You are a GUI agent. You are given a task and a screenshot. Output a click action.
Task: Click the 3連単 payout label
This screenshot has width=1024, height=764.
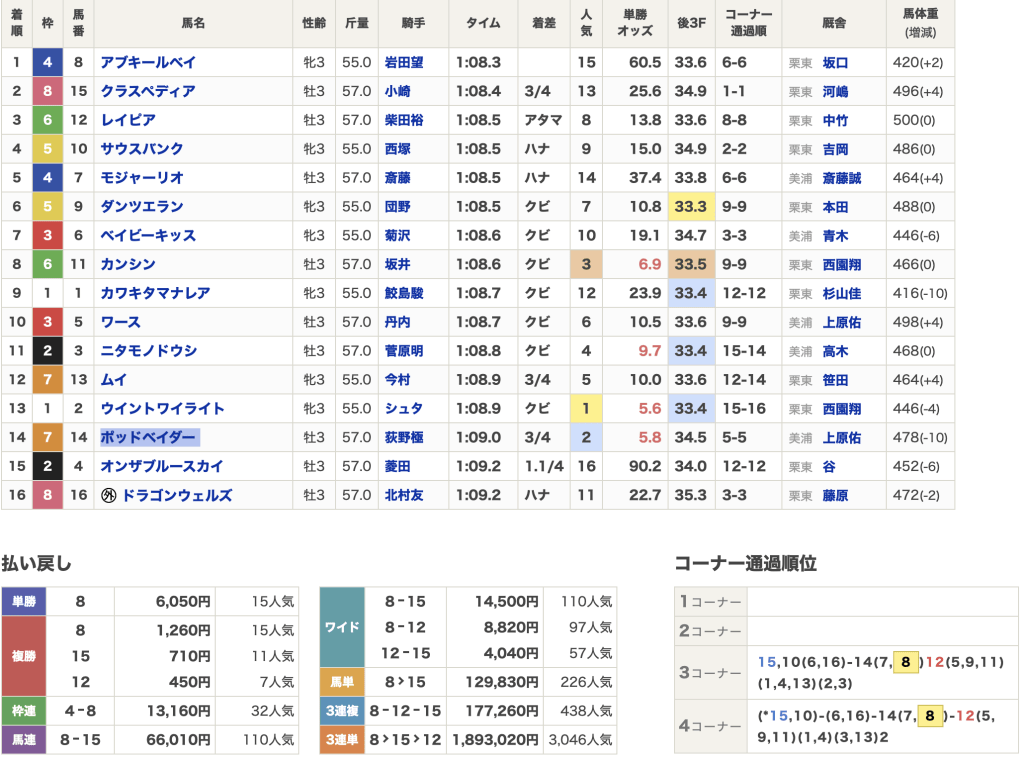tap(342, 739)
